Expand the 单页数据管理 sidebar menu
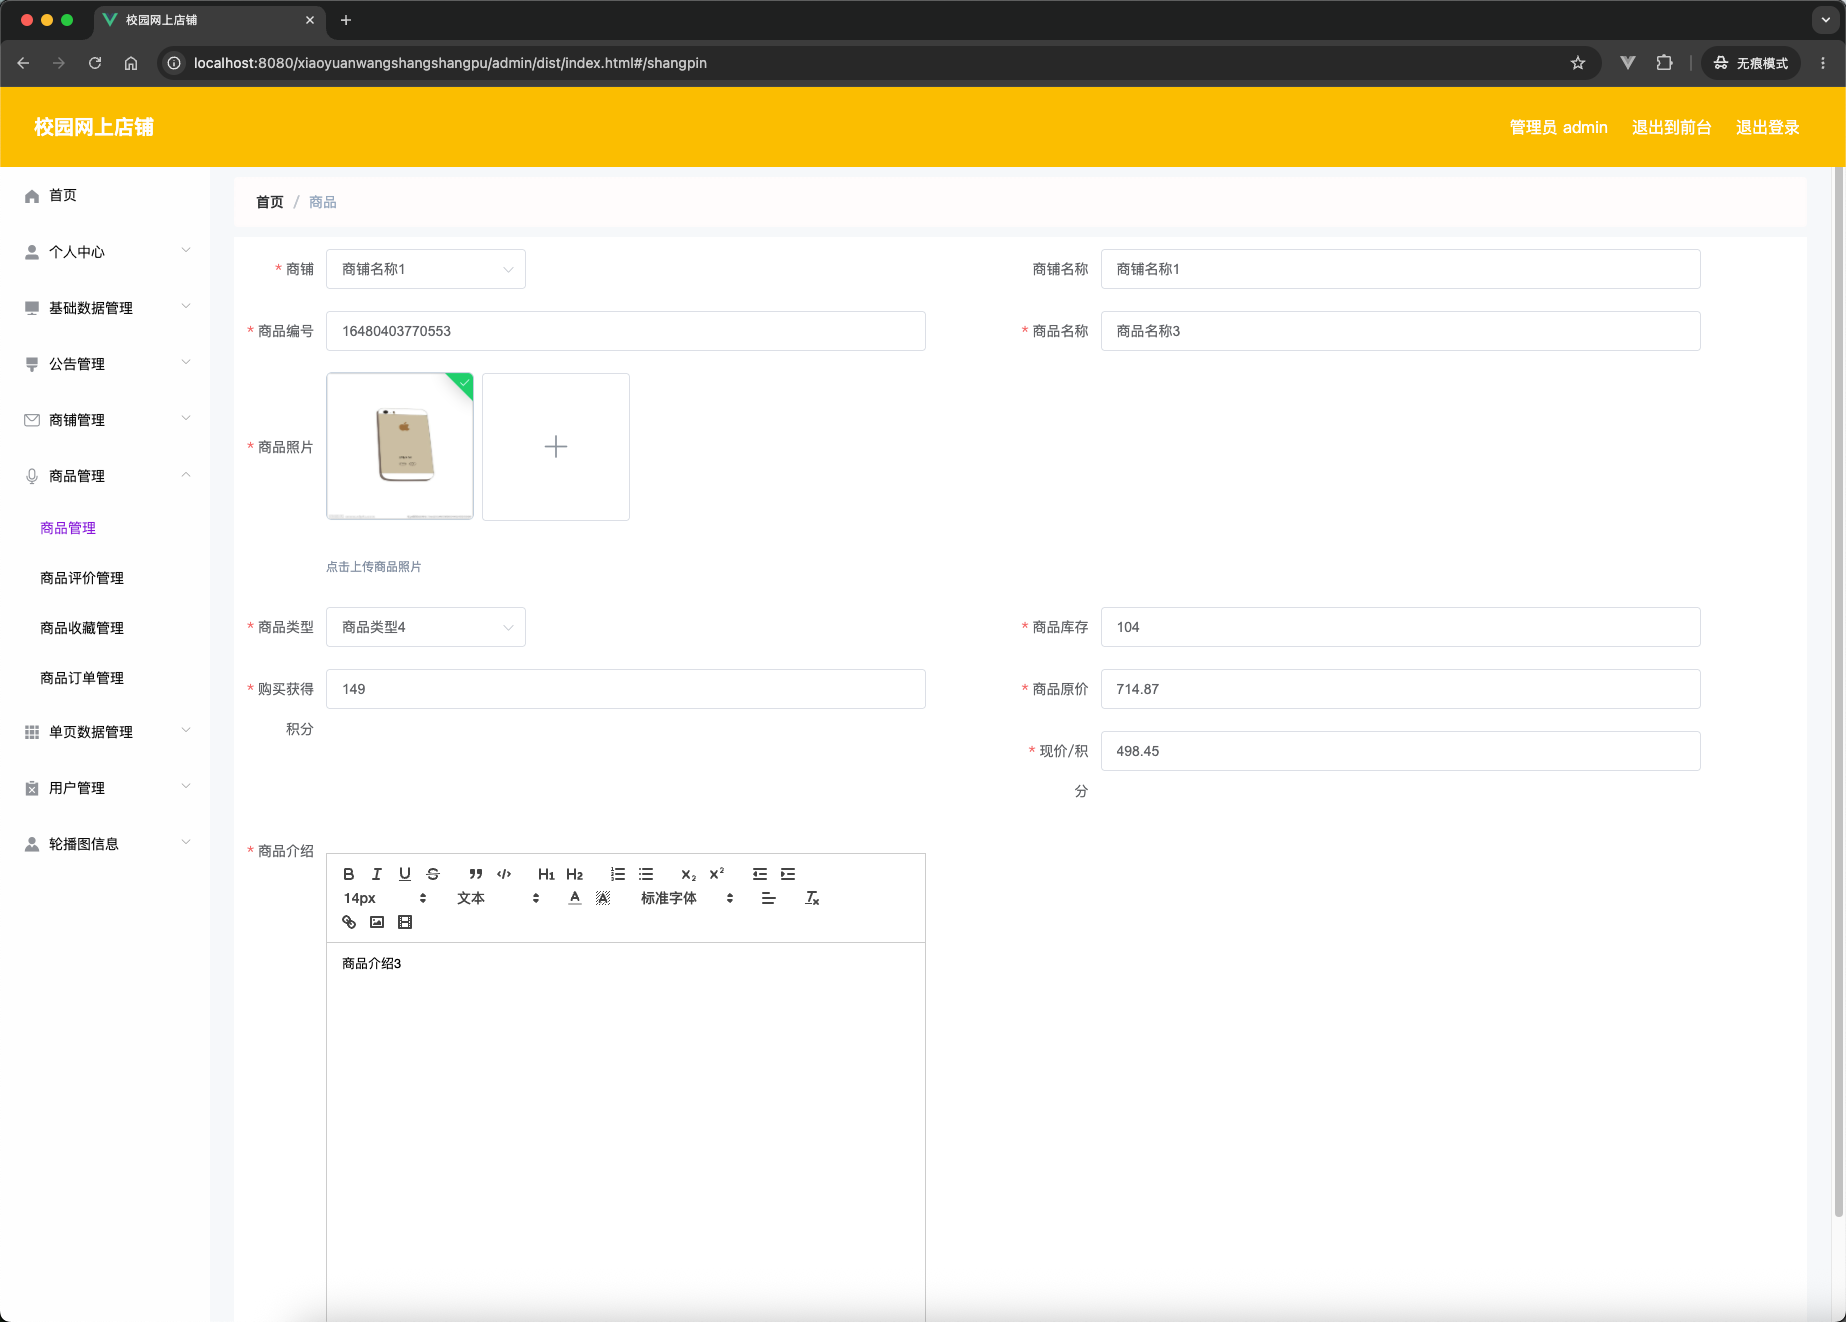This screenshot has width=1846, height=1322. pyautogui.click(x=105, y=732)
